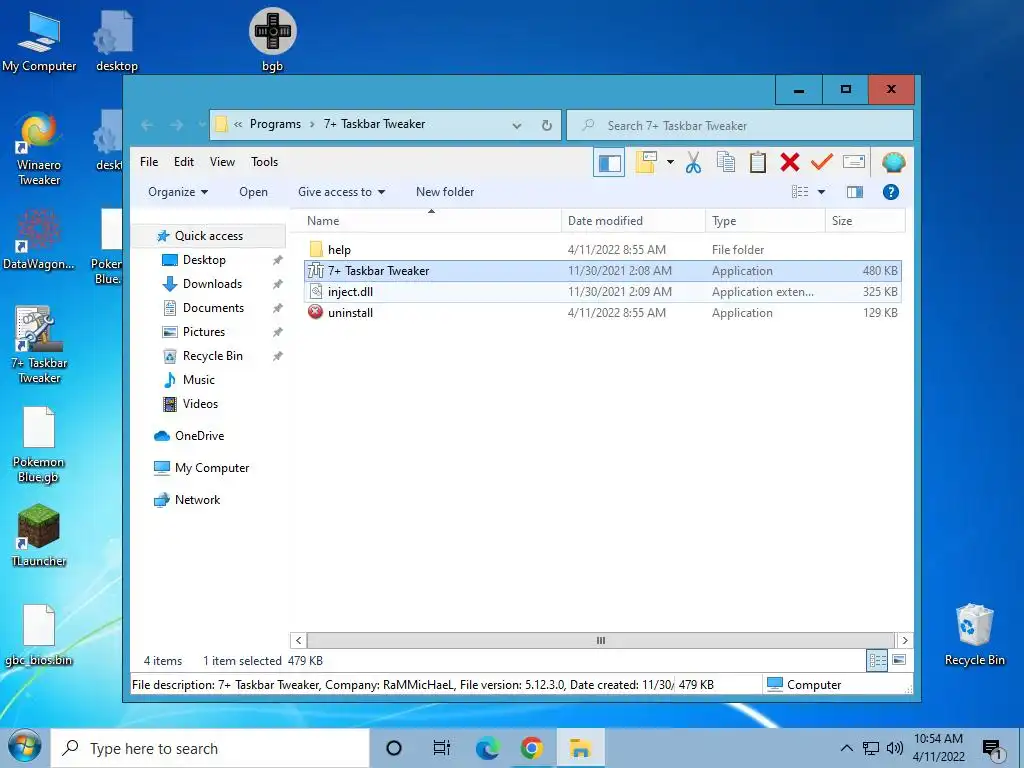Select the inject.dll file
Screen dimensions: 1024x768
click(x=602, y=292)
